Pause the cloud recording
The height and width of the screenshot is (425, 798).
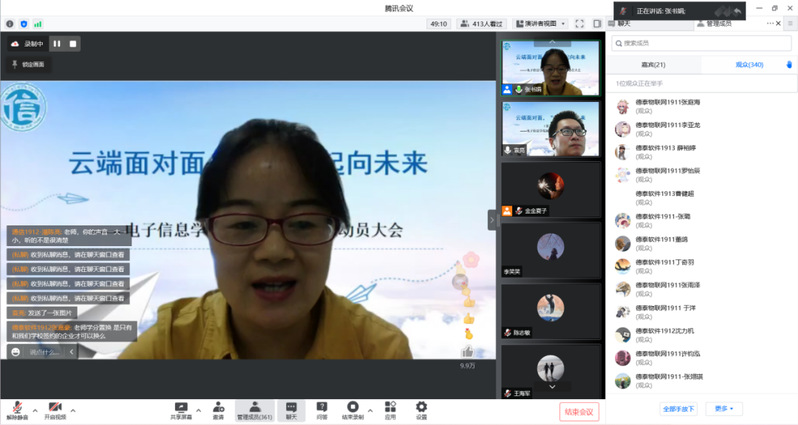point(57,43)
